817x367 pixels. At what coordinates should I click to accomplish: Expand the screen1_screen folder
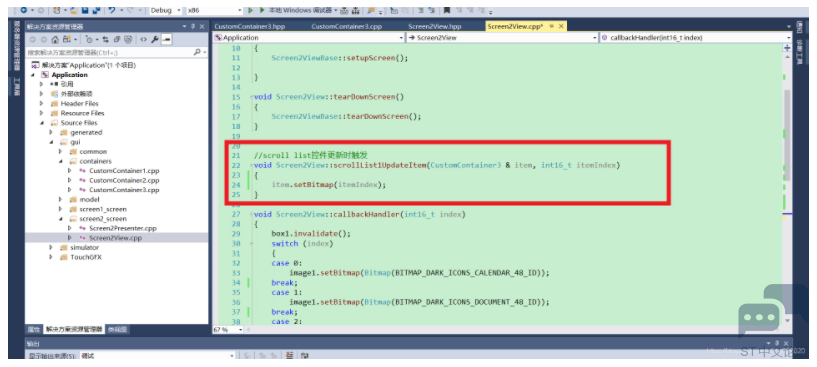tap(60, 209)
